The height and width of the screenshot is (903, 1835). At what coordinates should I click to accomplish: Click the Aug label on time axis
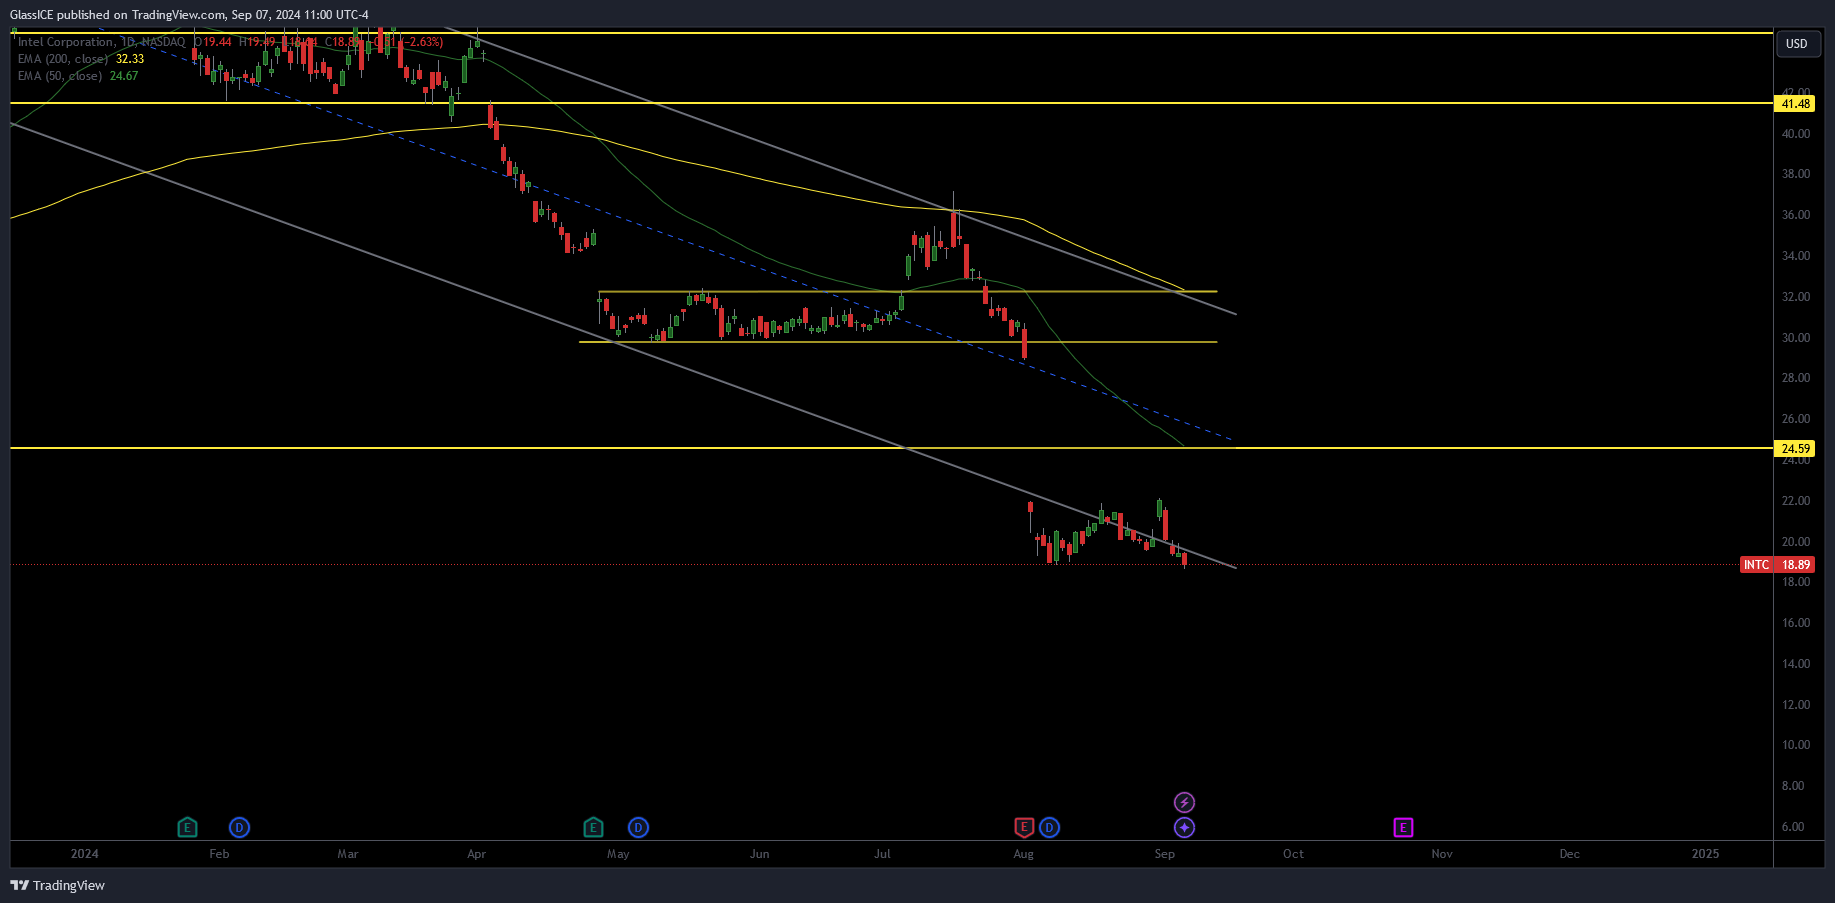(1023, 853)
